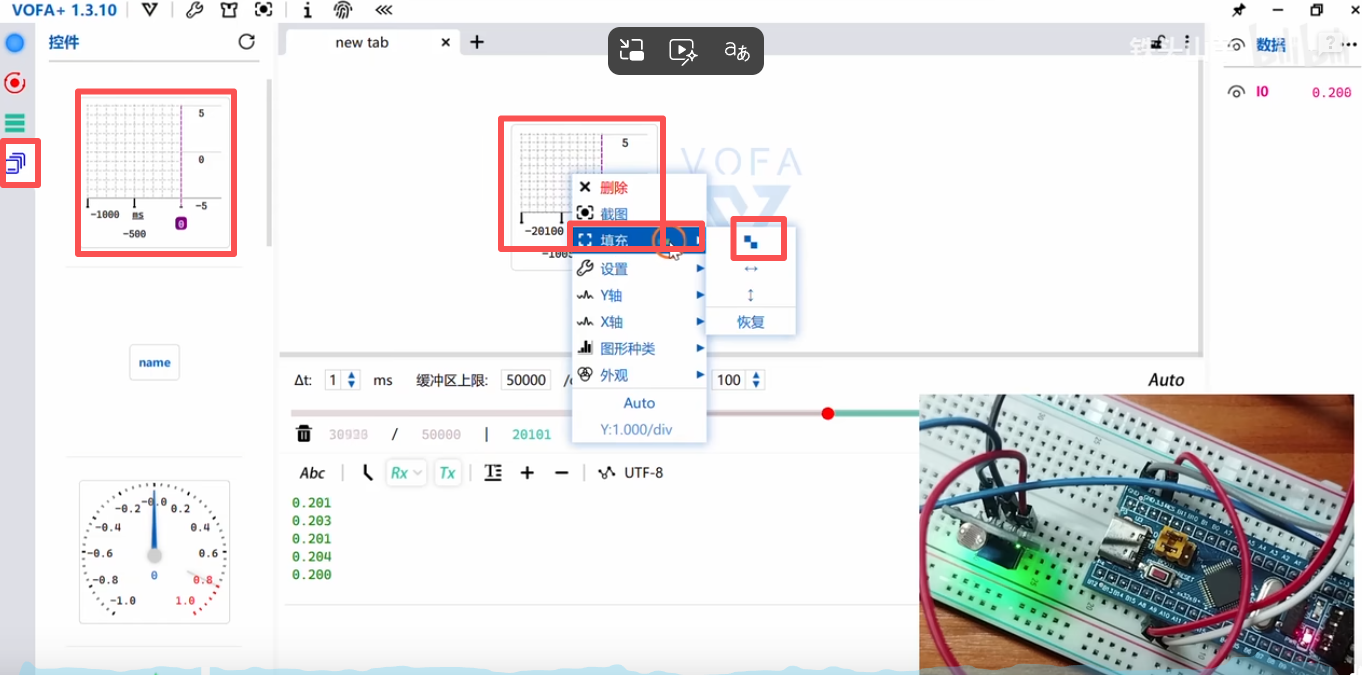Click the screenshot capture icon in title bar
This screenshot has height=675, width=1362.
tap(263, 10)
